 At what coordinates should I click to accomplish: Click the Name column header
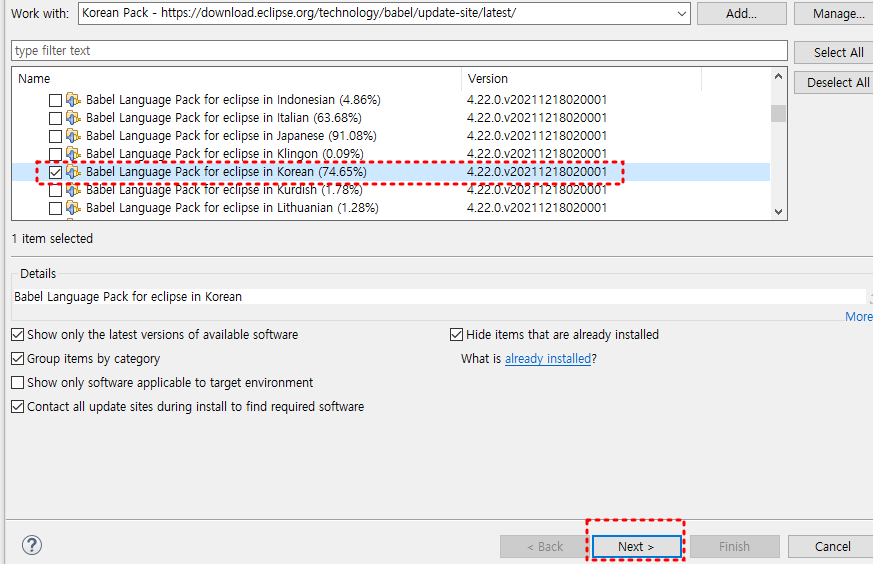[237, 79]
